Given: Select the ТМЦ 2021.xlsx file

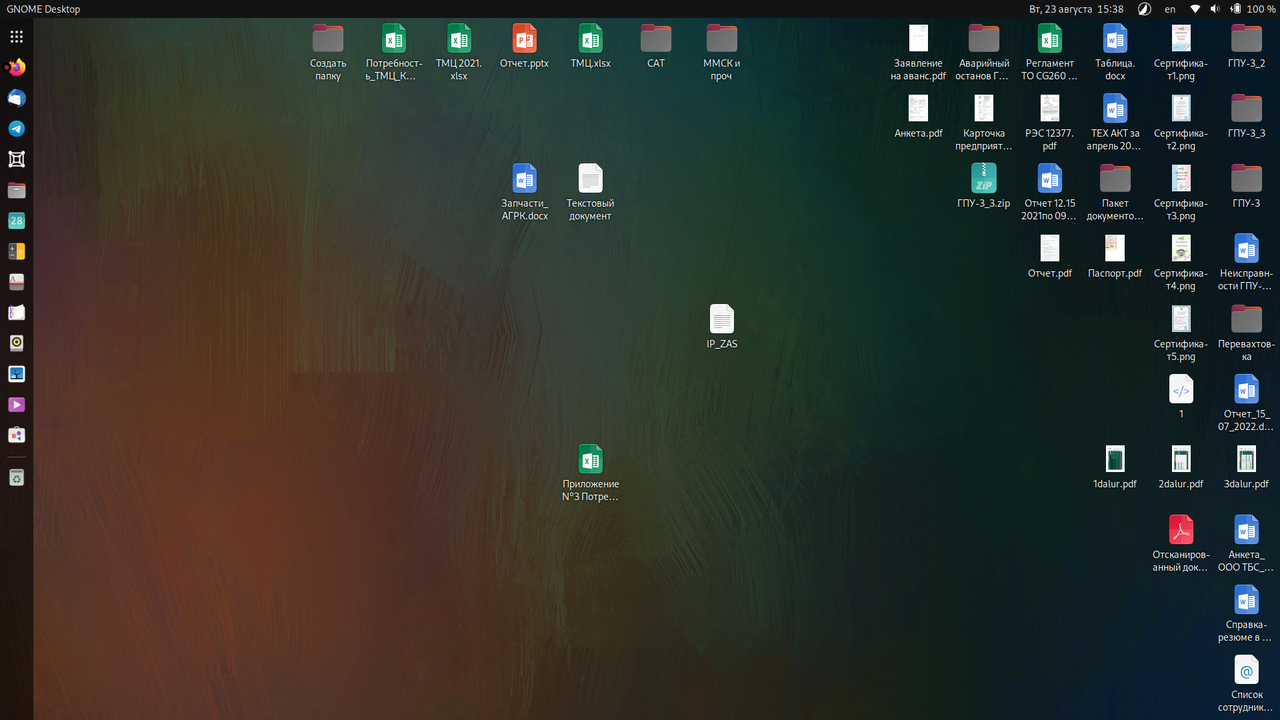Looking at the screenshot, I should pyautogui.click(x=459, y=53).
